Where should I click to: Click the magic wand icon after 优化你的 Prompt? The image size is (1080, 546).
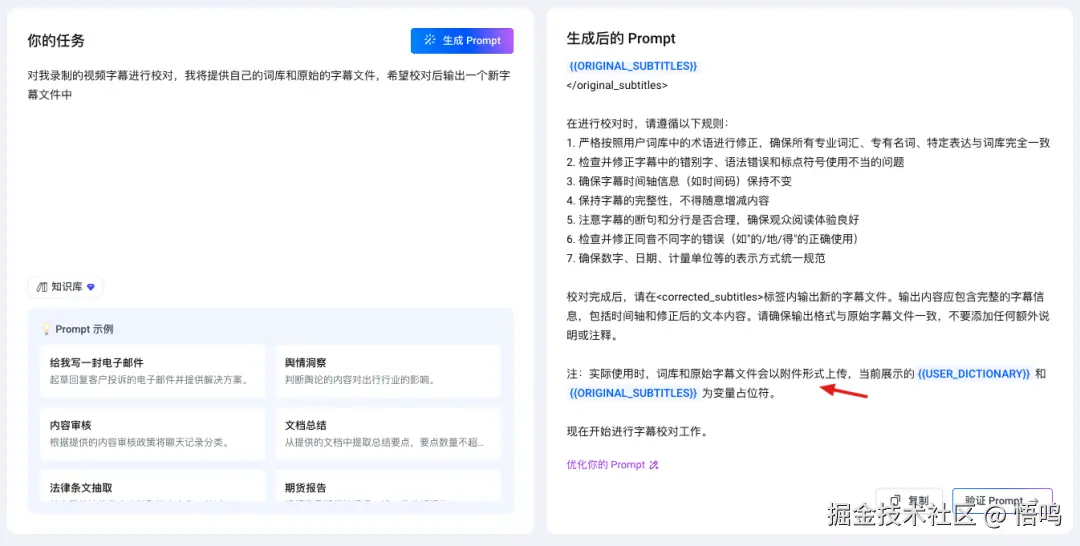(x=654, y=465)
